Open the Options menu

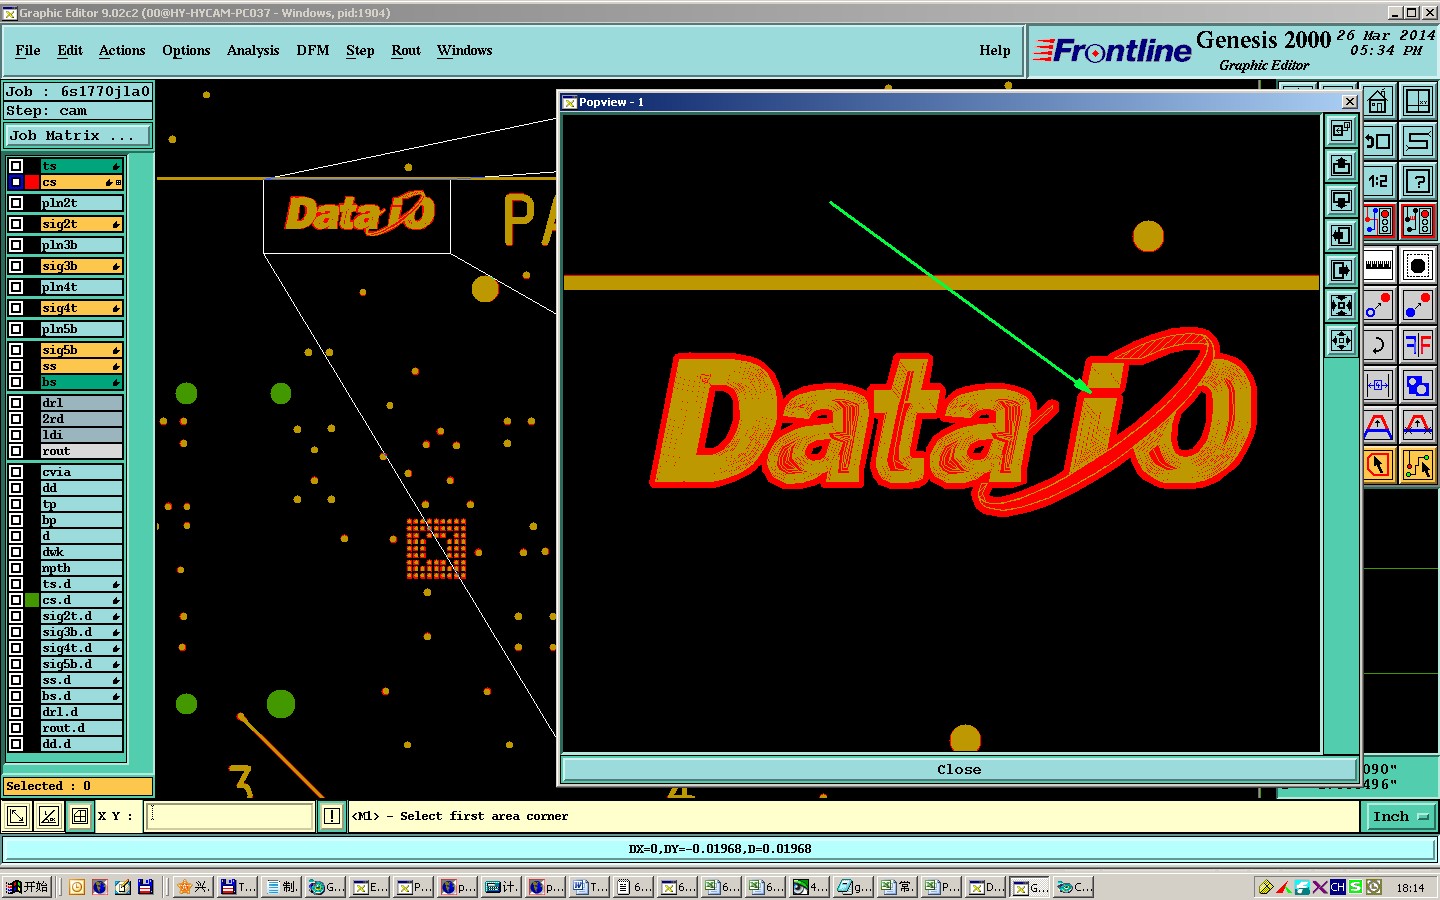tap(186, 51)
